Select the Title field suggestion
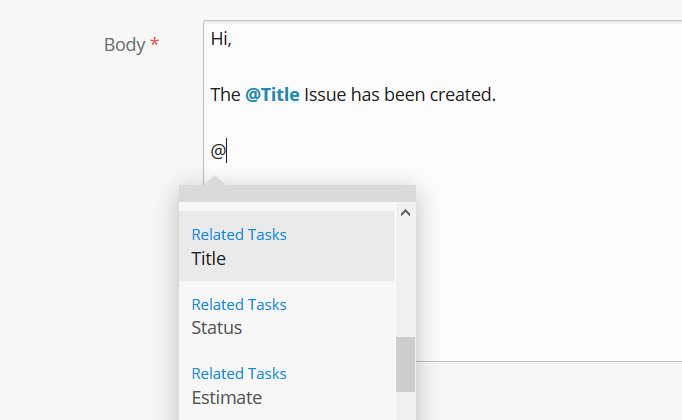This screenshot has height=420, width=682. click(x=287, y=247)
